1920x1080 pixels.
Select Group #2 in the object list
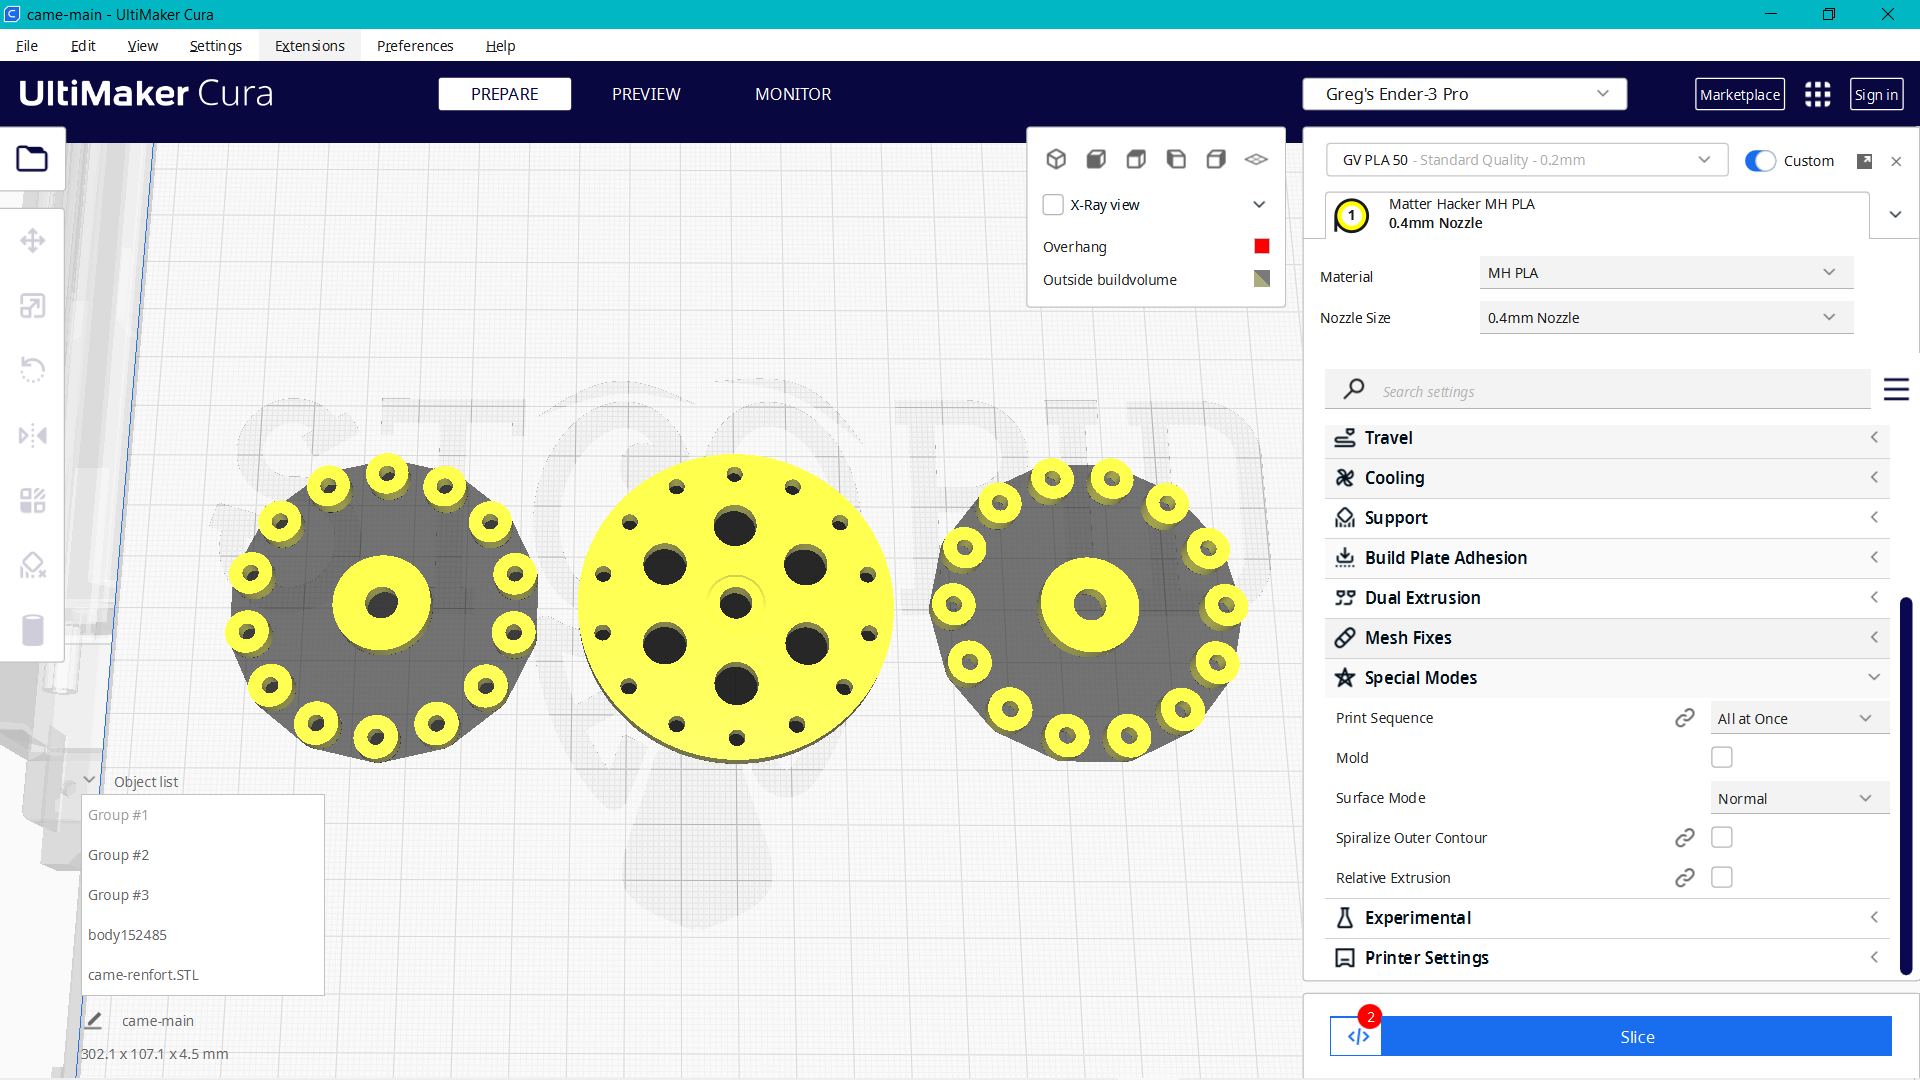(x=118, y=855)
